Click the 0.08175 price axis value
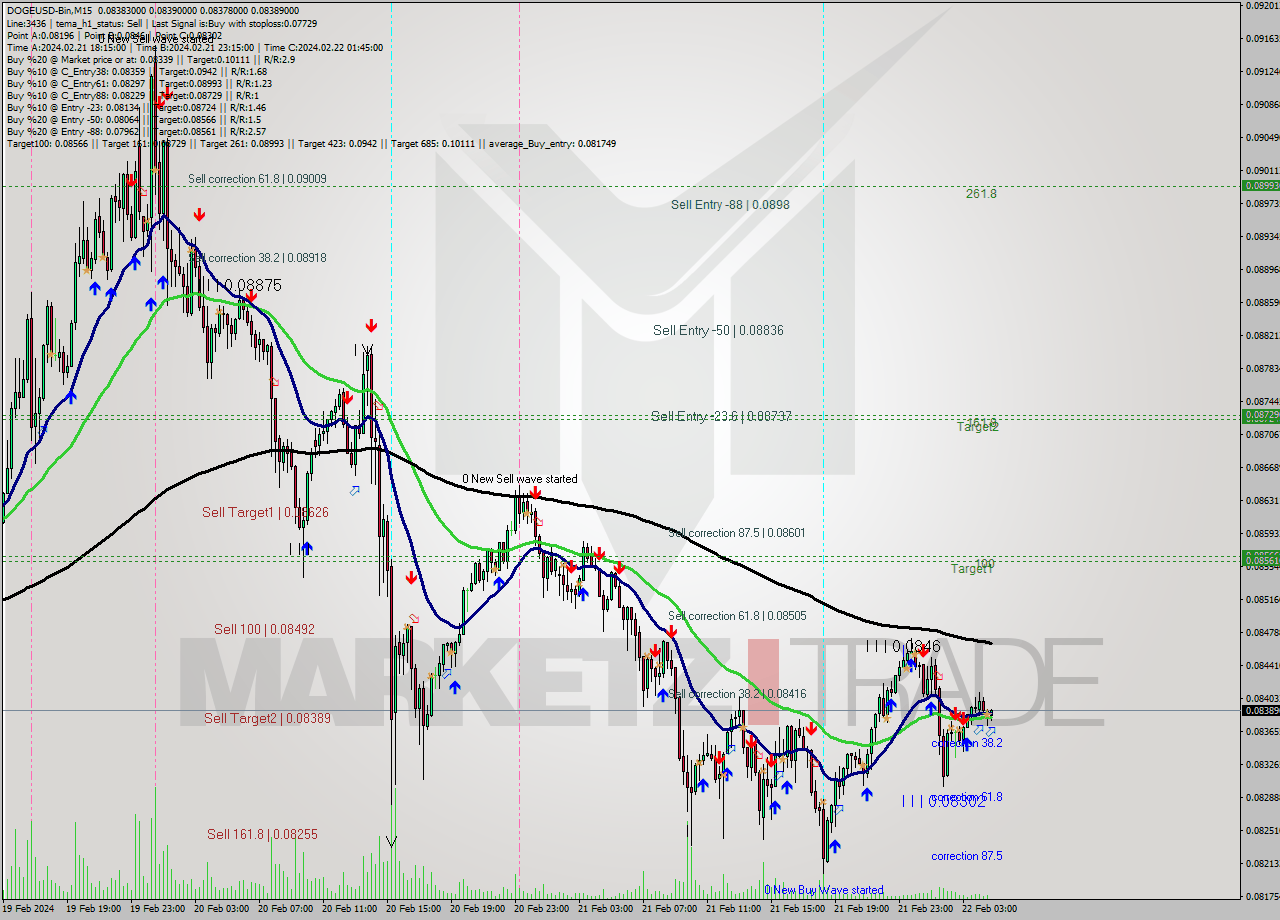 (x=1261, y=896)
